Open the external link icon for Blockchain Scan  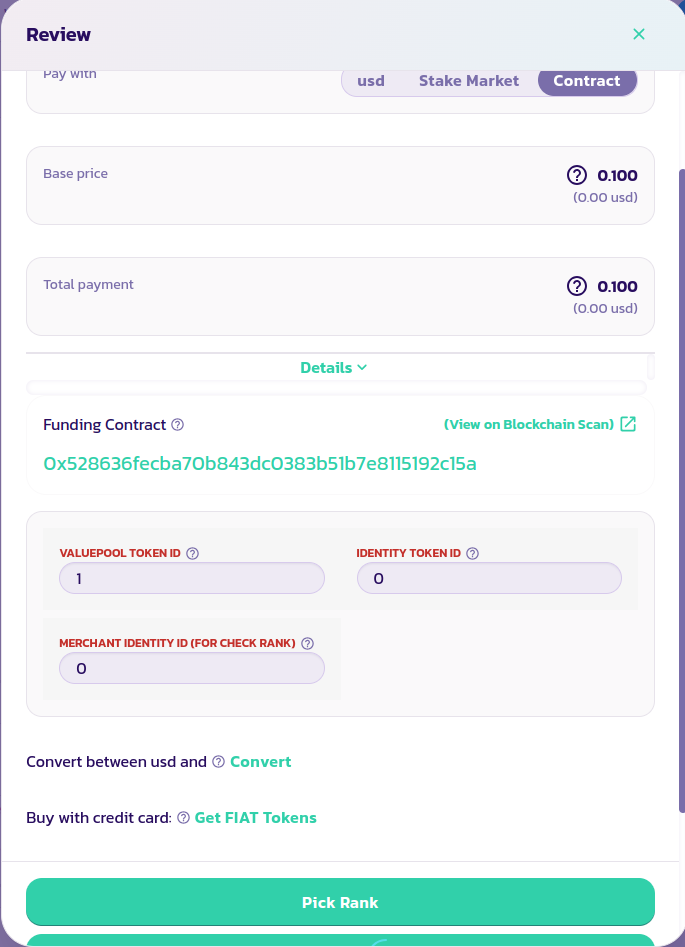pyautogui.click(x=628, y=424)
